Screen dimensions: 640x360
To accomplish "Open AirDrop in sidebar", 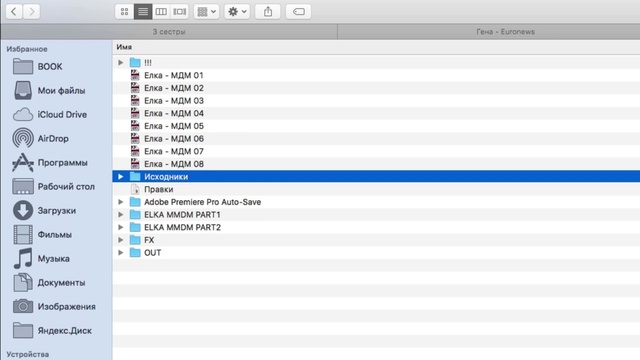I will [40, 139].
